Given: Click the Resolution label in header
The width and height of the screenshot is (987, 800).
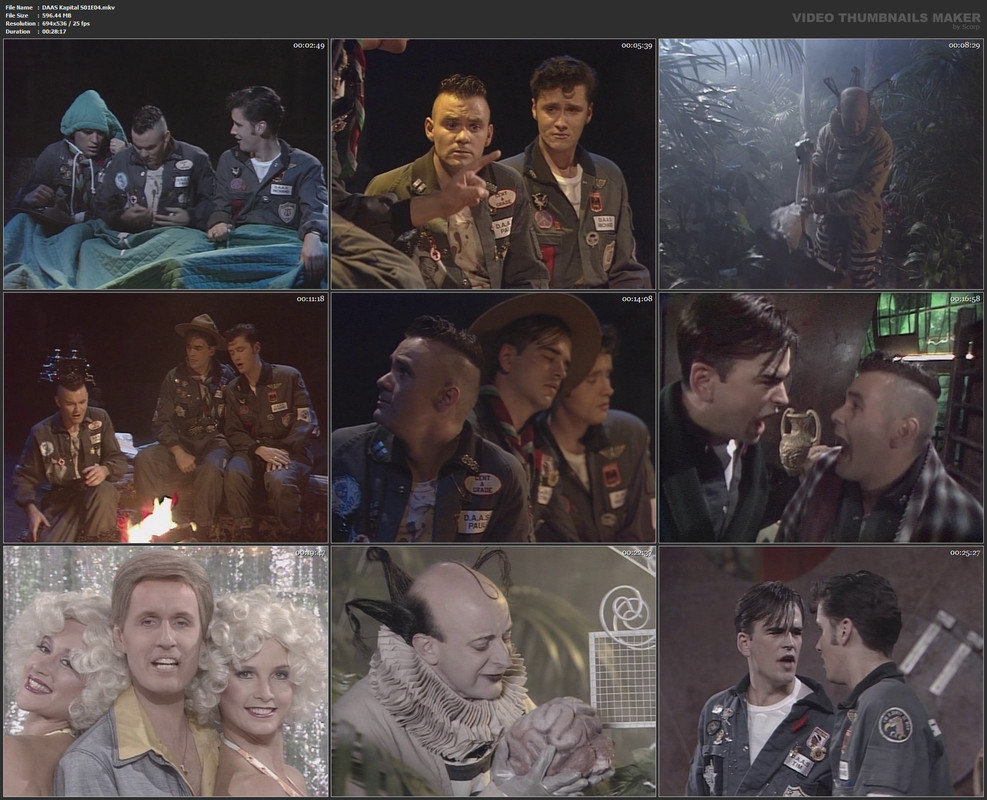Looking at the screenshot, I should (x=19, y=23).
